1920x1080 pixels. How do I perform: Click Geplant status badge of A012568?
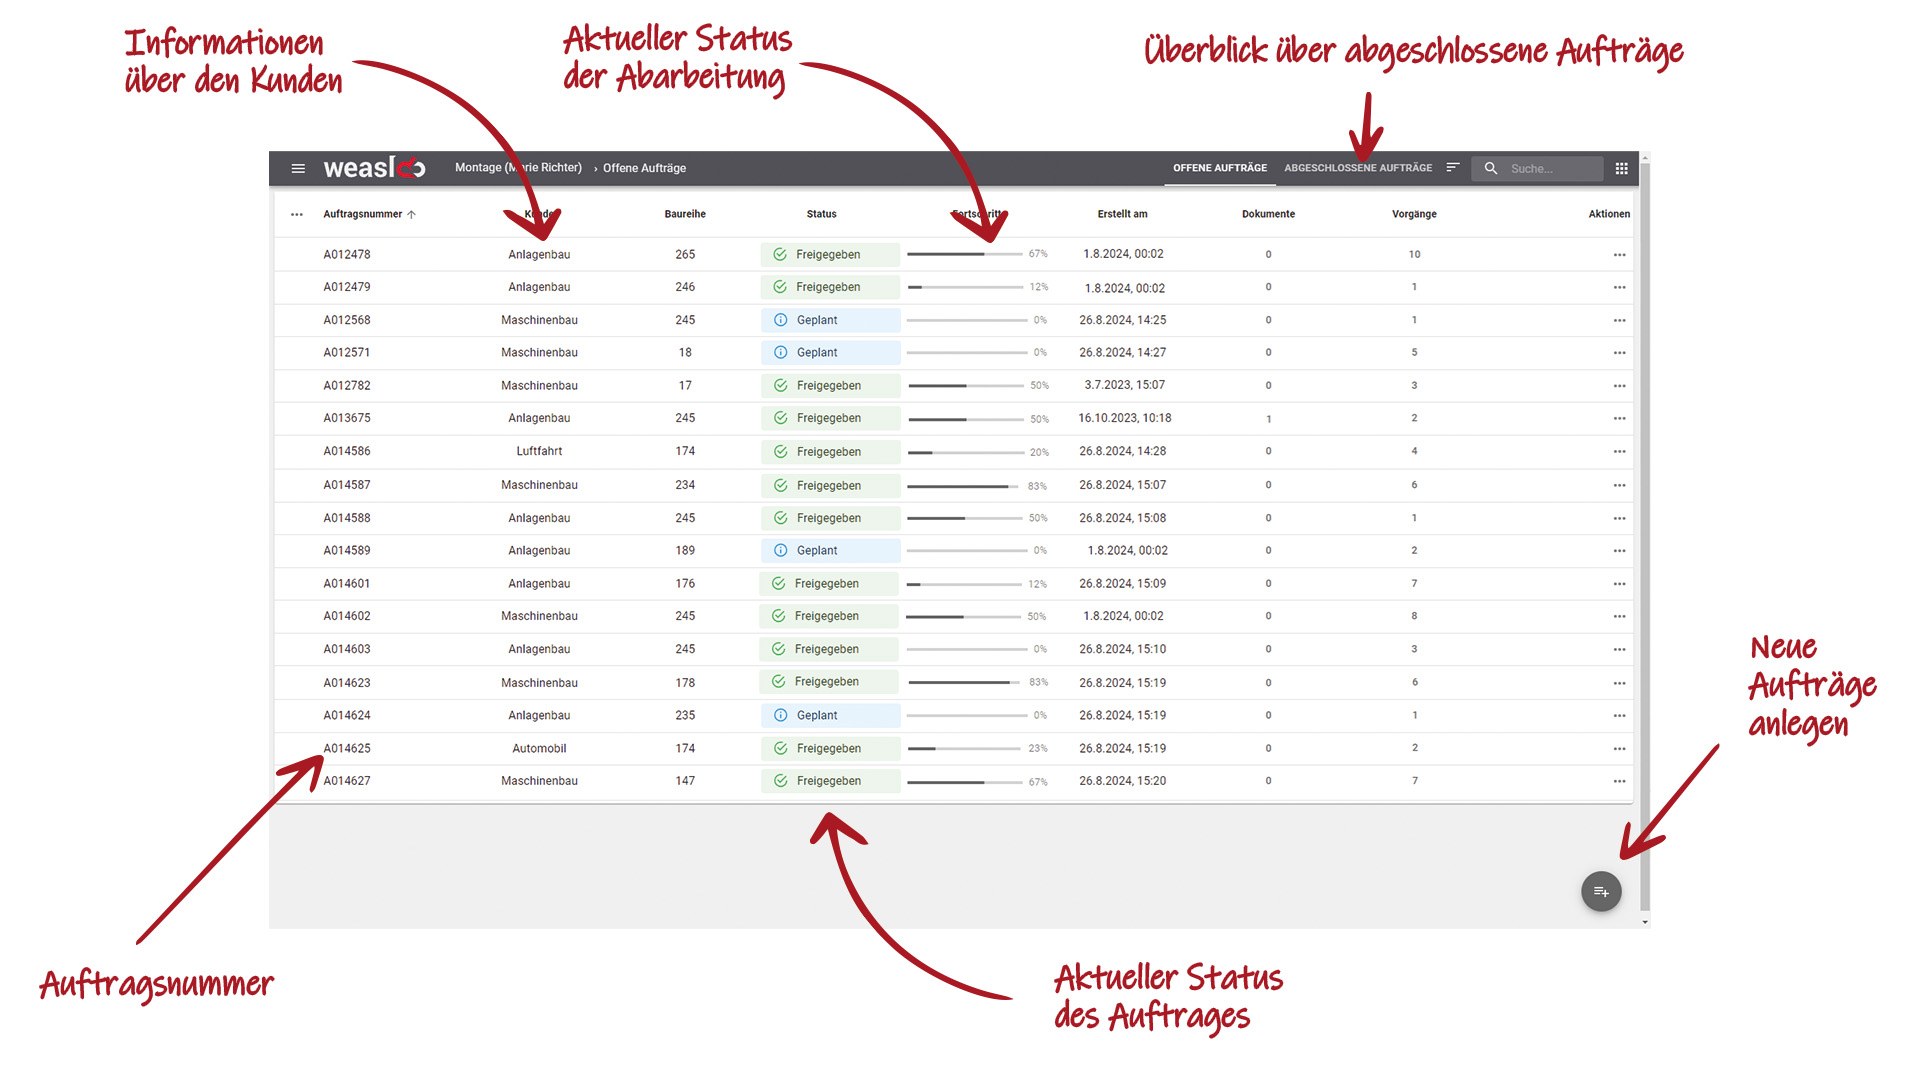point(829,320)
